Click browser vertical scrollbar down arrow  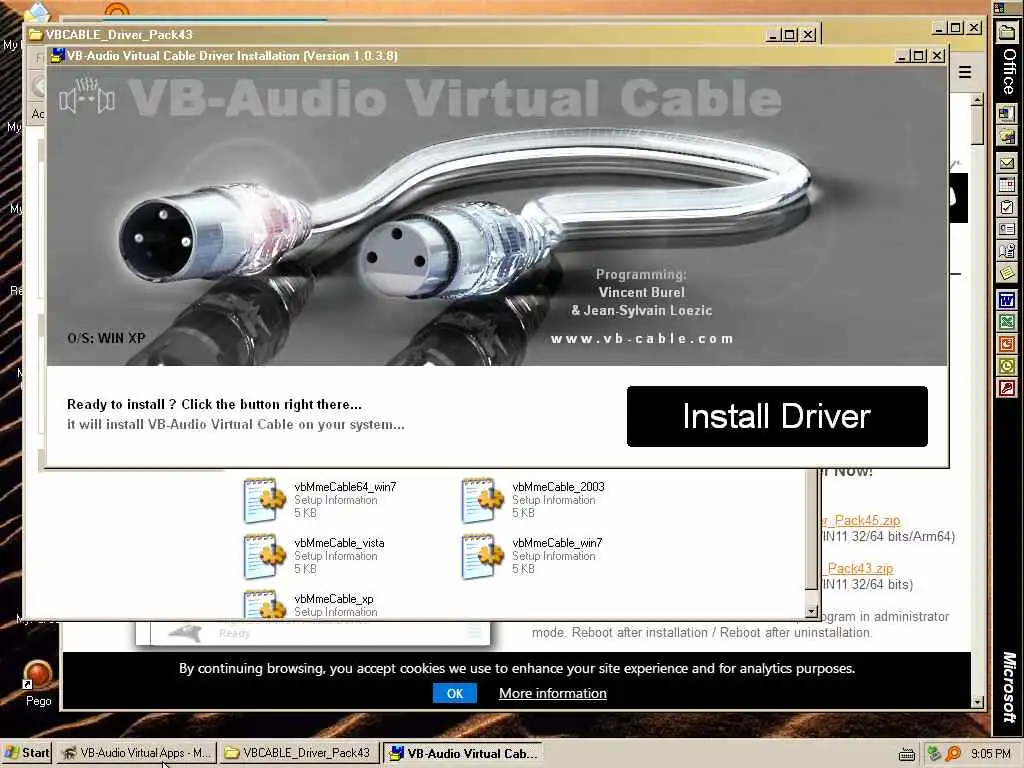pos(977,702)
